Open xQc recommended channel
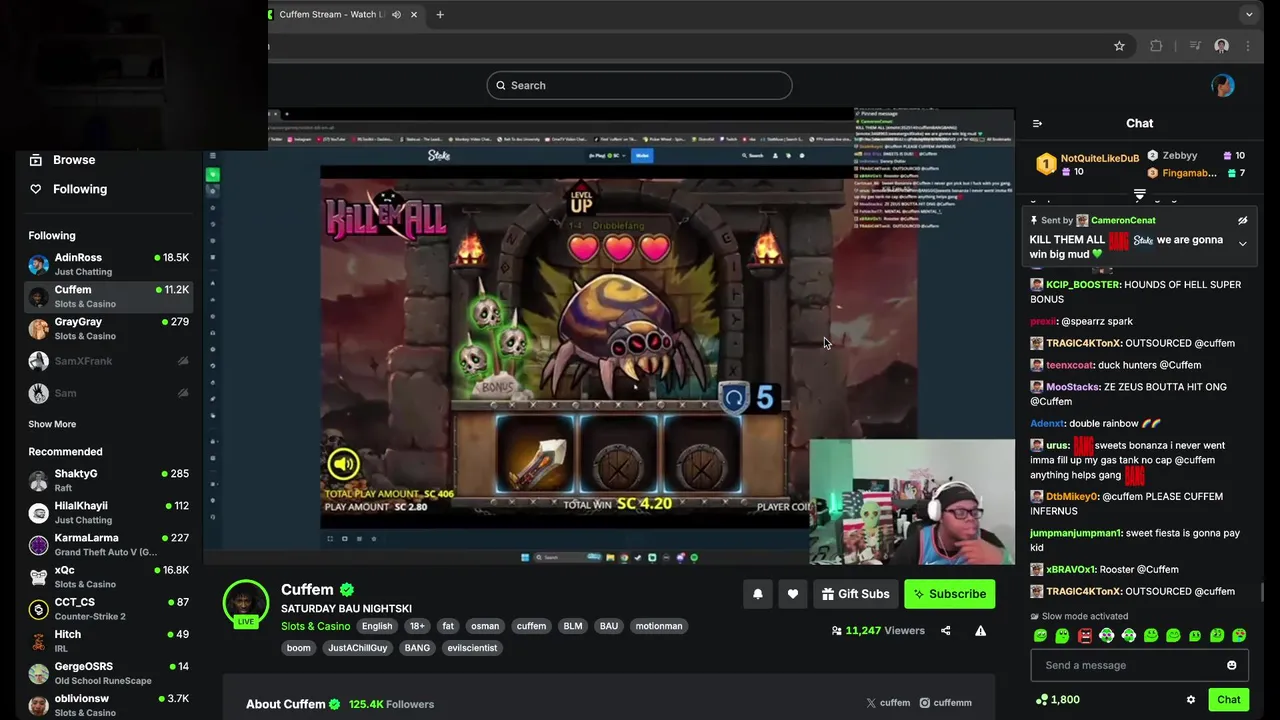Viewport: 1280px width, 720px height. point(108,576)
